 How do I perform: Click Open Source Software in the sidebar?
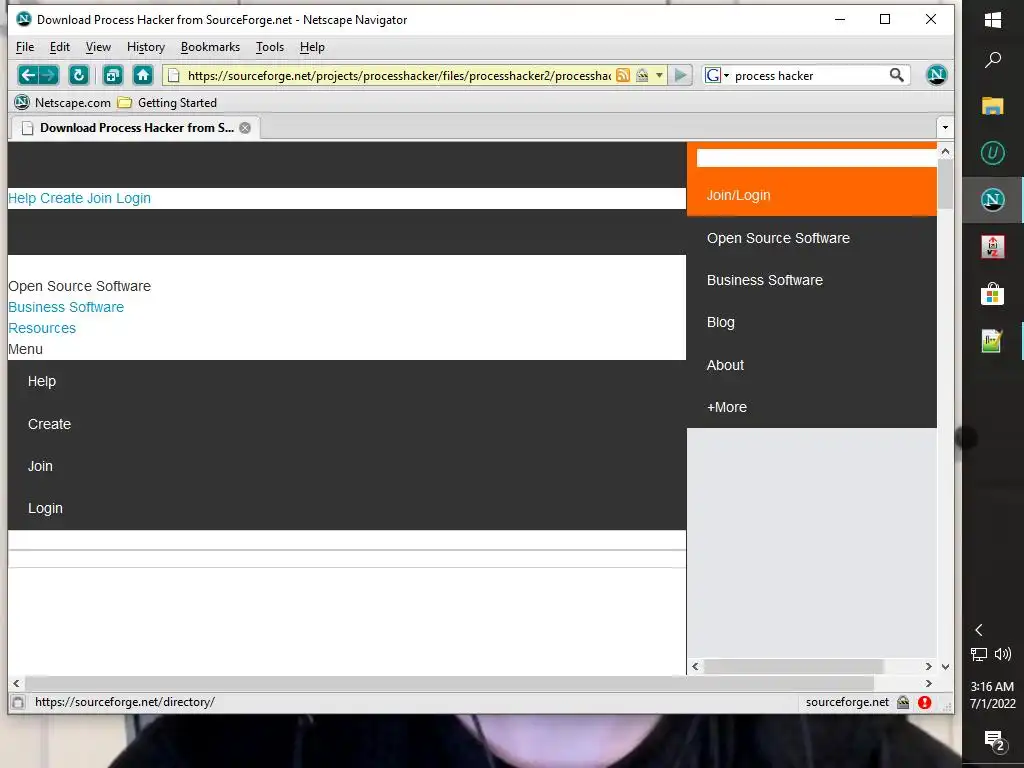778,238
